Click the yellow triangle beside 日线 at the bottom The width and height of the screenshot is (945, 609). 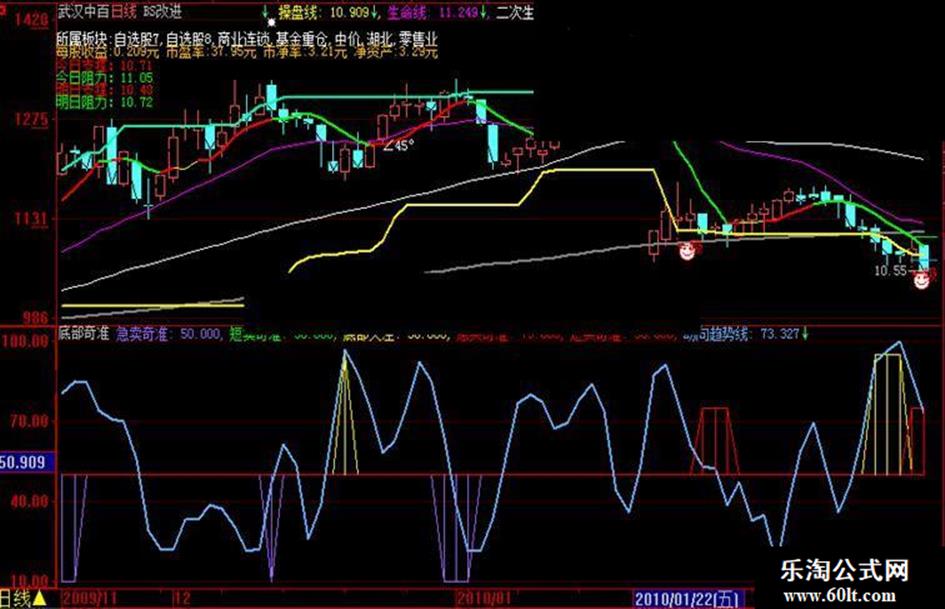[x=39, y=599]
